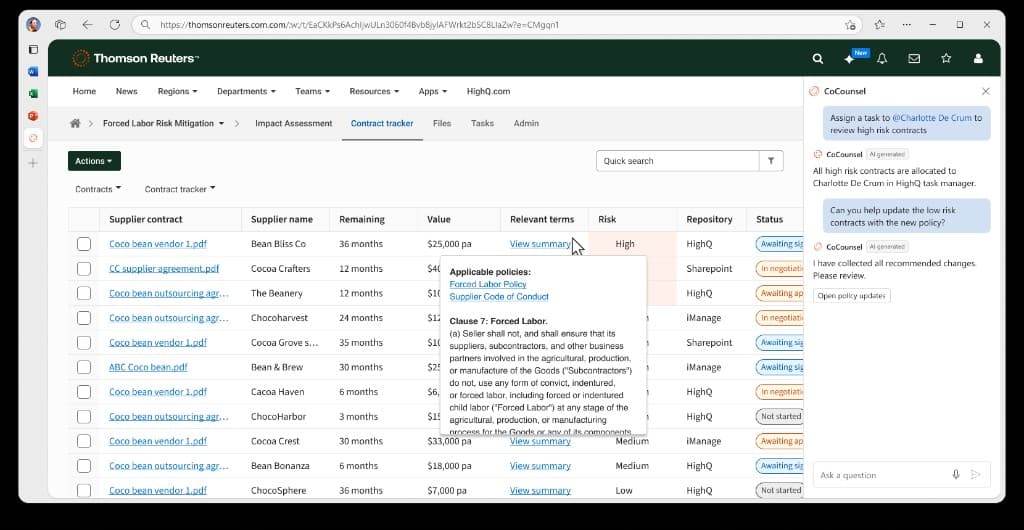Open Excel from the browser sidebar
The image size is (1024, 530).
coord(33,94)
